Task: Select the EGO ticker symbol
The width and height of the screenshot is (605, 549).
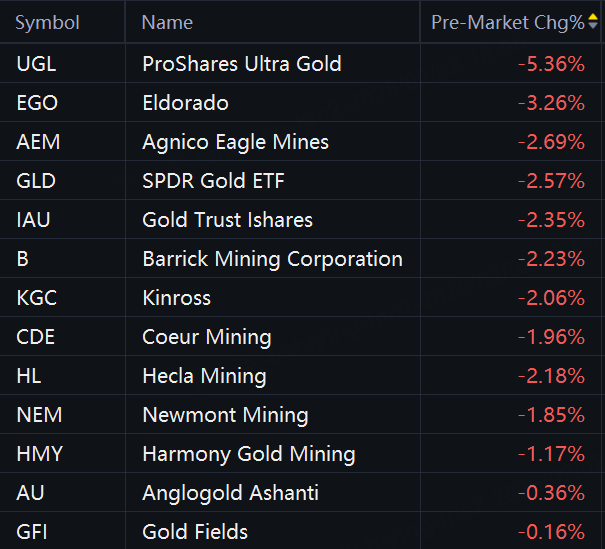Action: 38,103
